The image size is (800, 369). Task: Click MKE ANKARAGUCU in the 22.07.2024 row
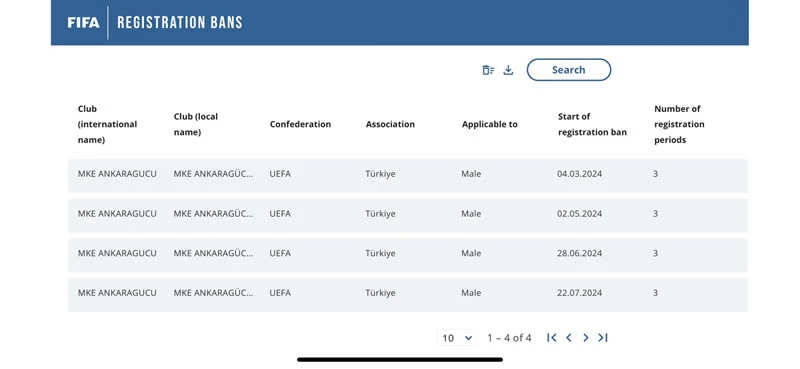click(117, 293)
